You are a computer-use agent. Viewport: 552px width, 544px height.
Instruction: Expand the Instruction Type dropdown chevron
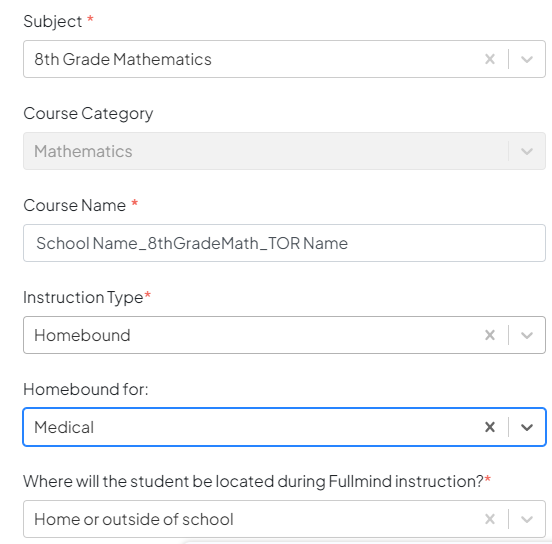click(527, 335)
